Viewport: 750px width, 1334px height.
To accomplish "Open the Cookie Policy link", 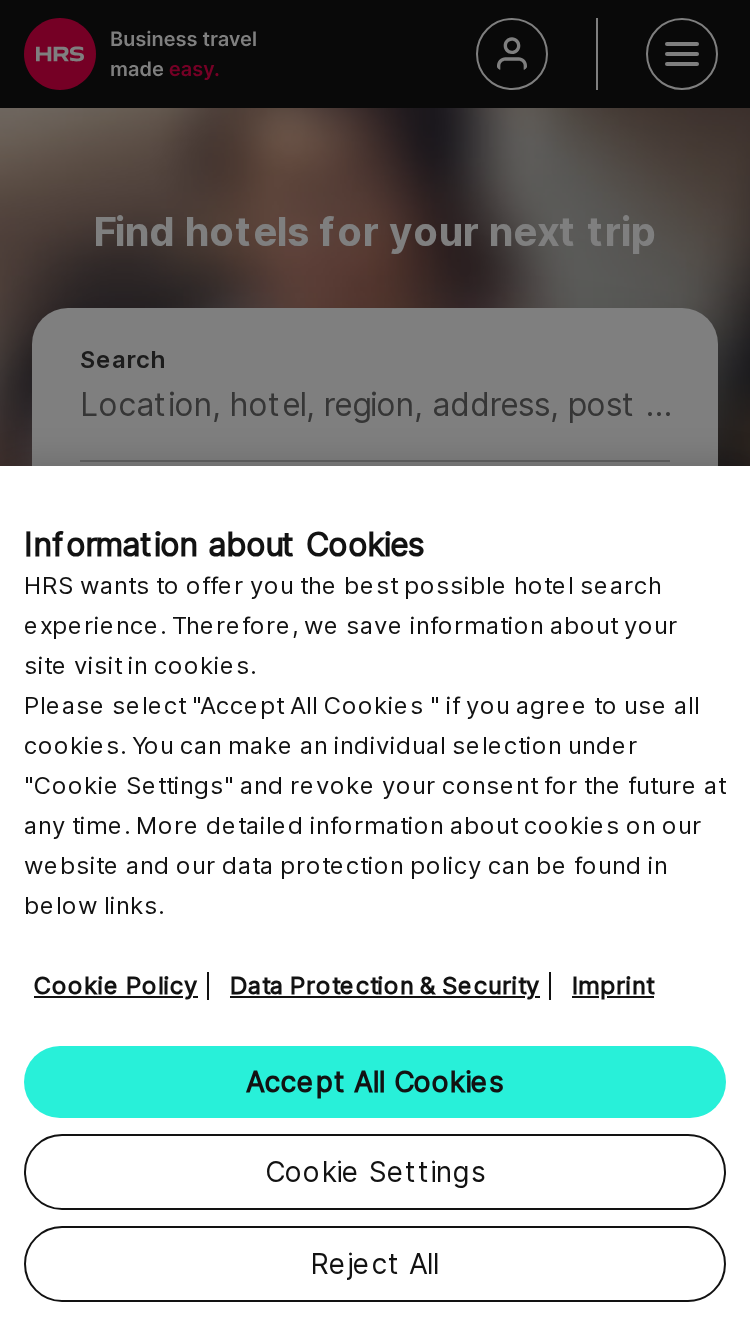I will tap(115, 986).
